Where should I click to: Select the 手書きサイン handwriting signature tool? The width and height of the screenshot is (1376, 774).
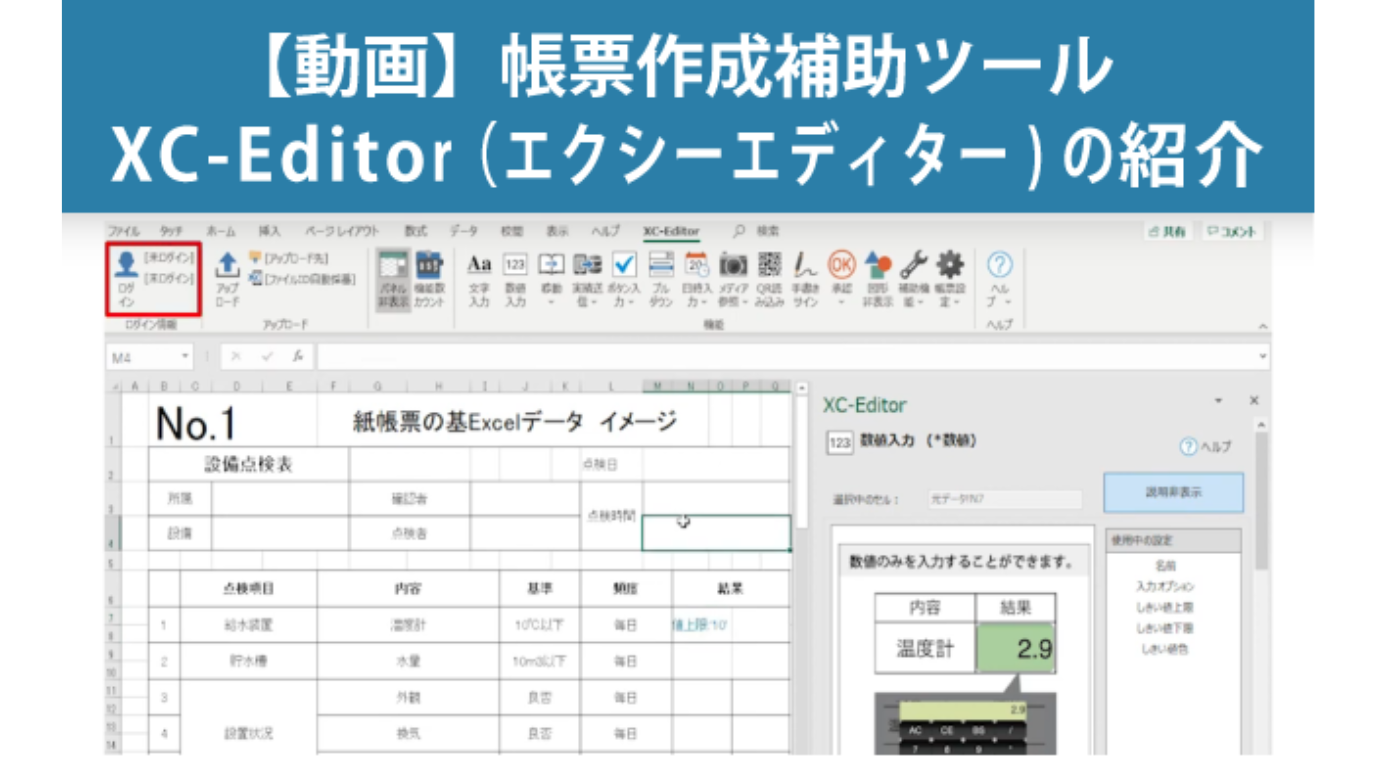pos(805,264)
